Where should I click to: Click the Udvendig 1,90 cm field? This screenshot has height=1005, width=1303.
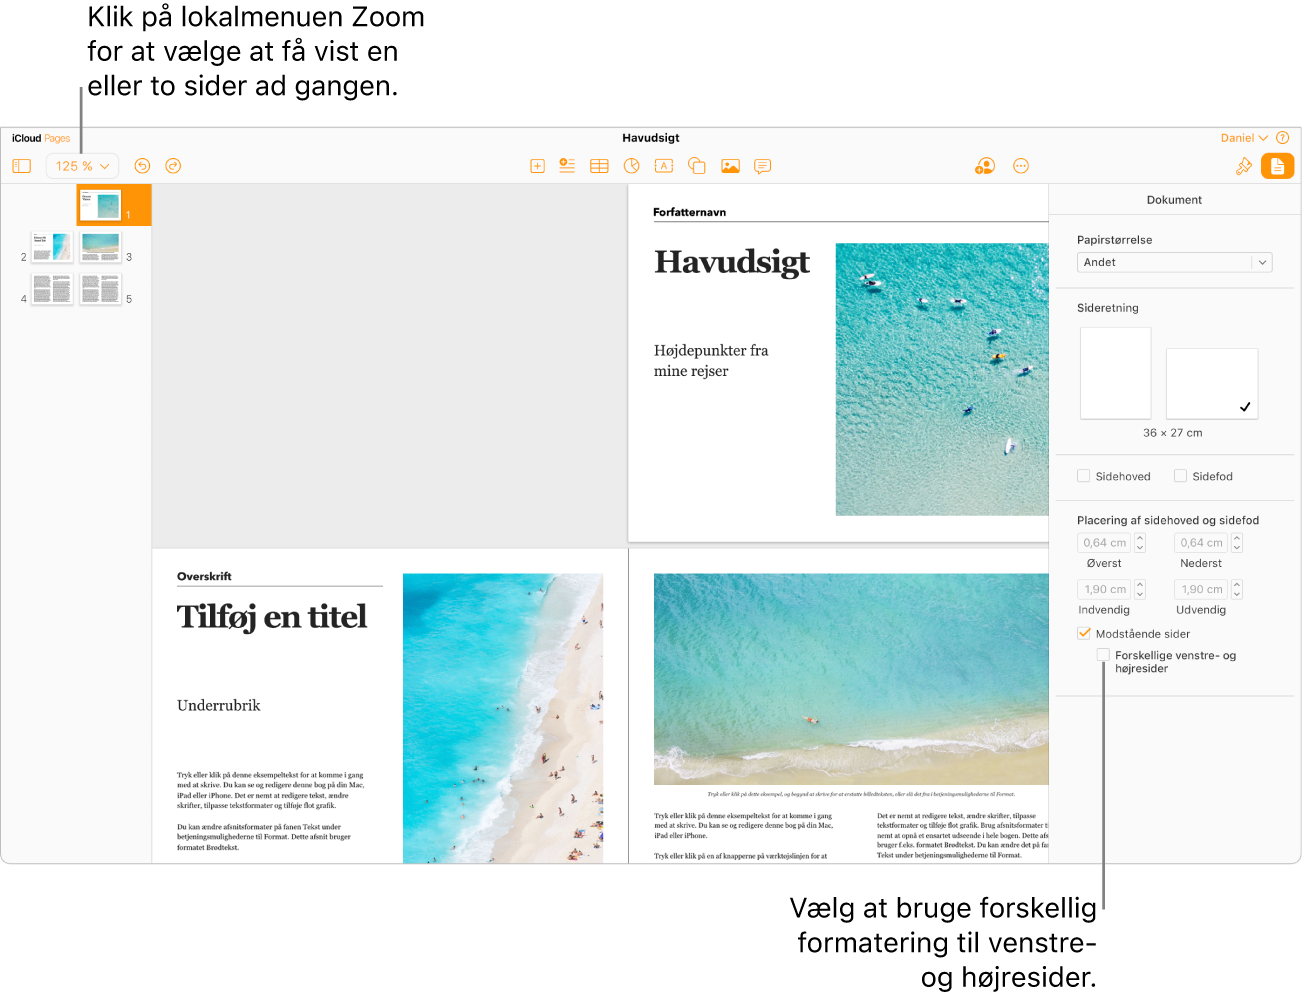[x=1201, y=589]
